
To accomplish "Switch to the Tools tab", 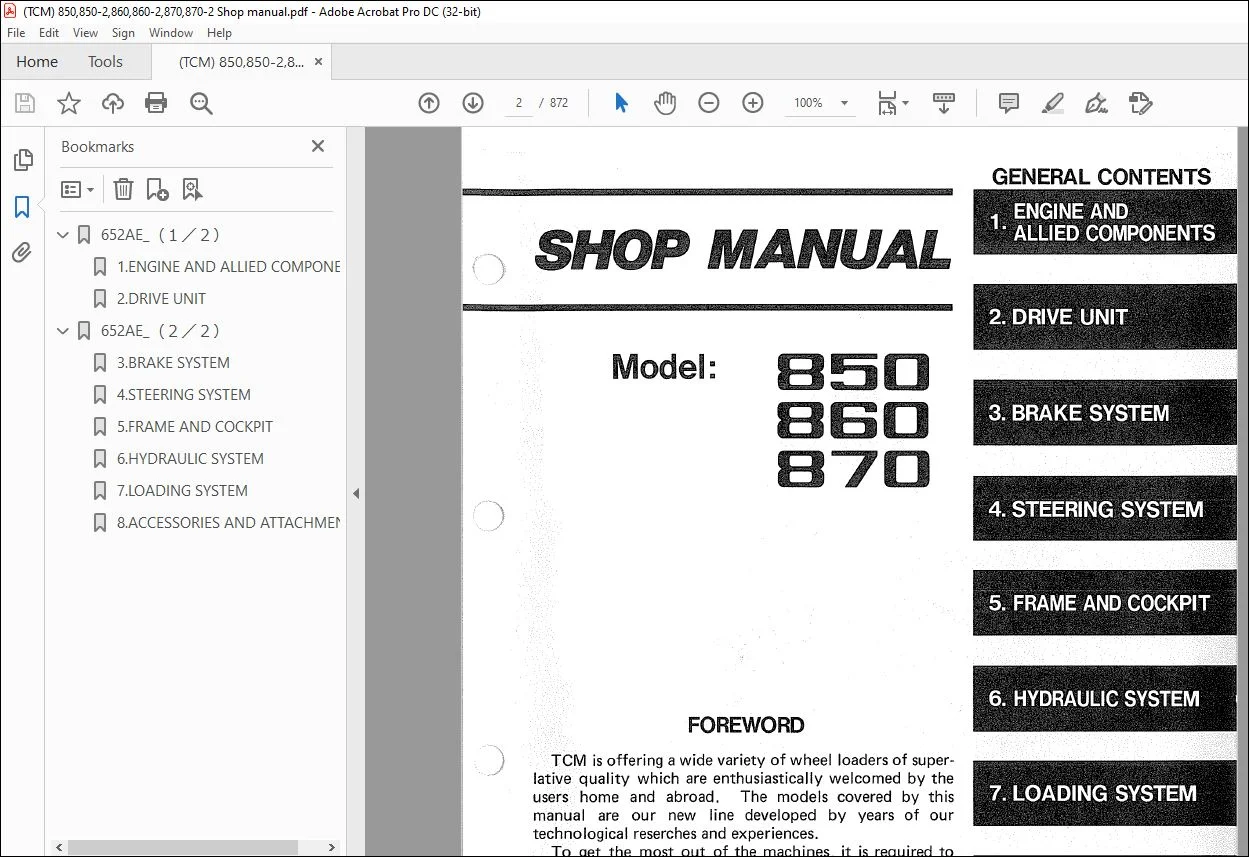I will point(105,61).
